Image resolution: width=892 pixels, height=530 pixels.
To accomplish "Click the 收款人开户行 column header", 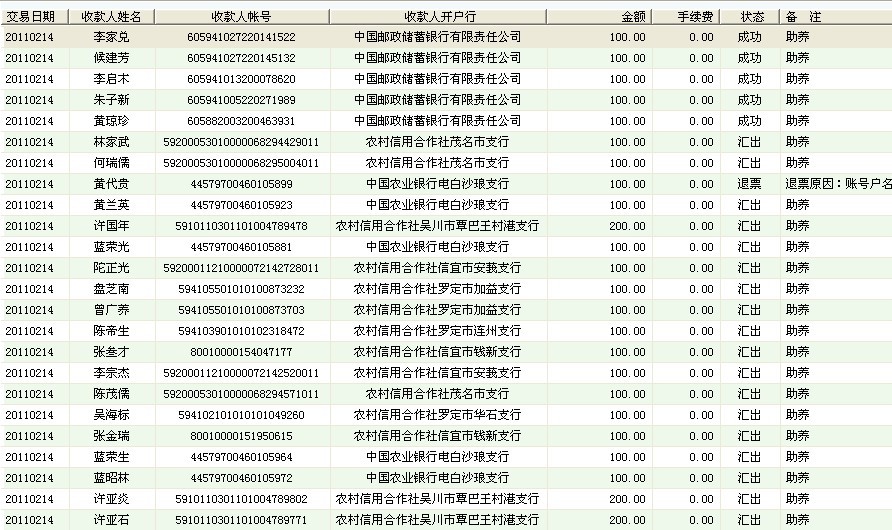I will (x=437, y=16).
